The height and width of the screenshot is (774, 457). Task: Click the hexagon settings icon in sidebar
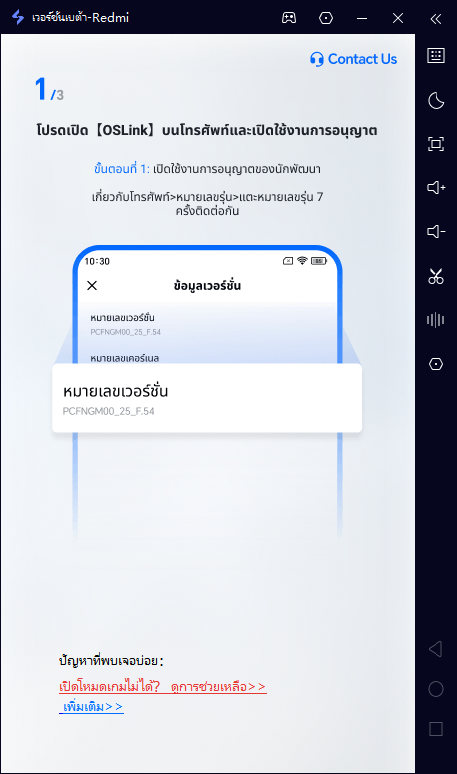click(436, 364)
